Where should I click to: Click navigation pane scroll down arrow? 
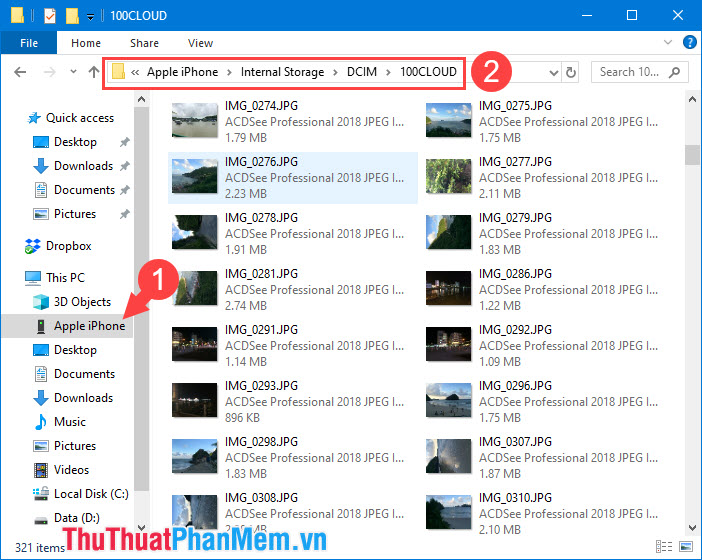tap(141, 527)
